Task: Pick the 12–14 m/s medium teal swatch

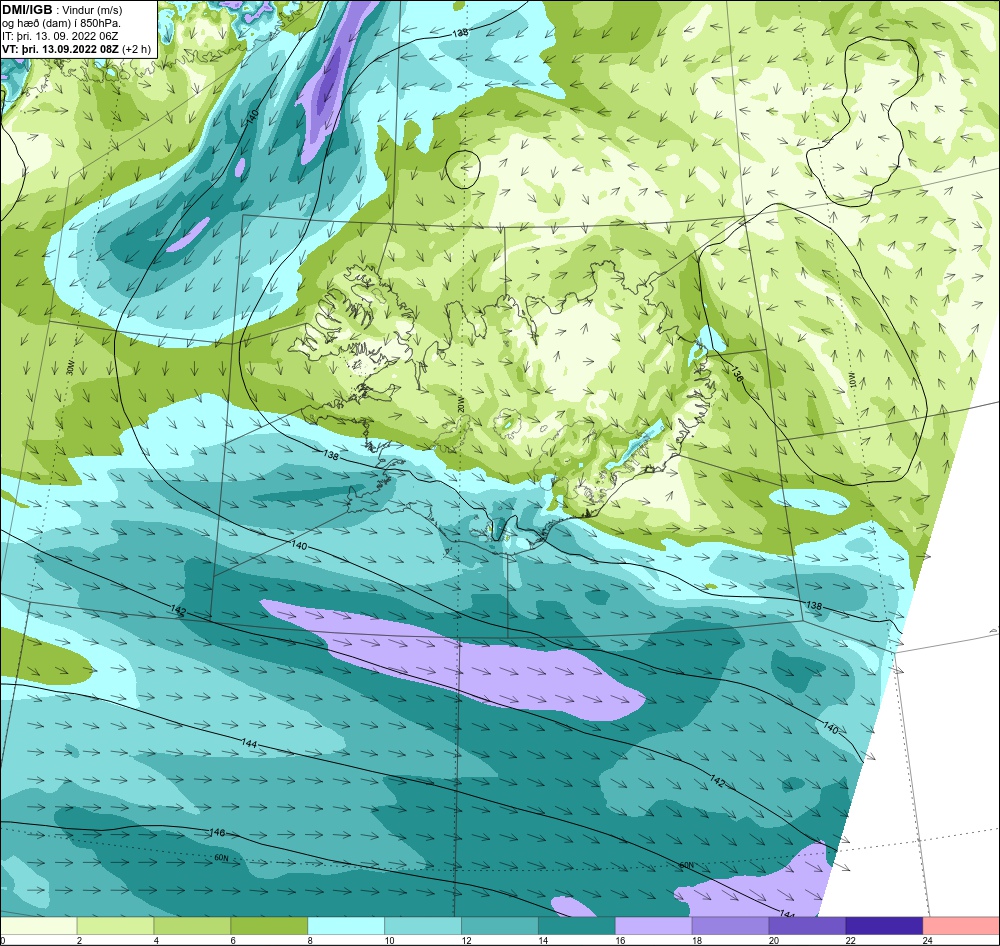Action: coord(500,926)
